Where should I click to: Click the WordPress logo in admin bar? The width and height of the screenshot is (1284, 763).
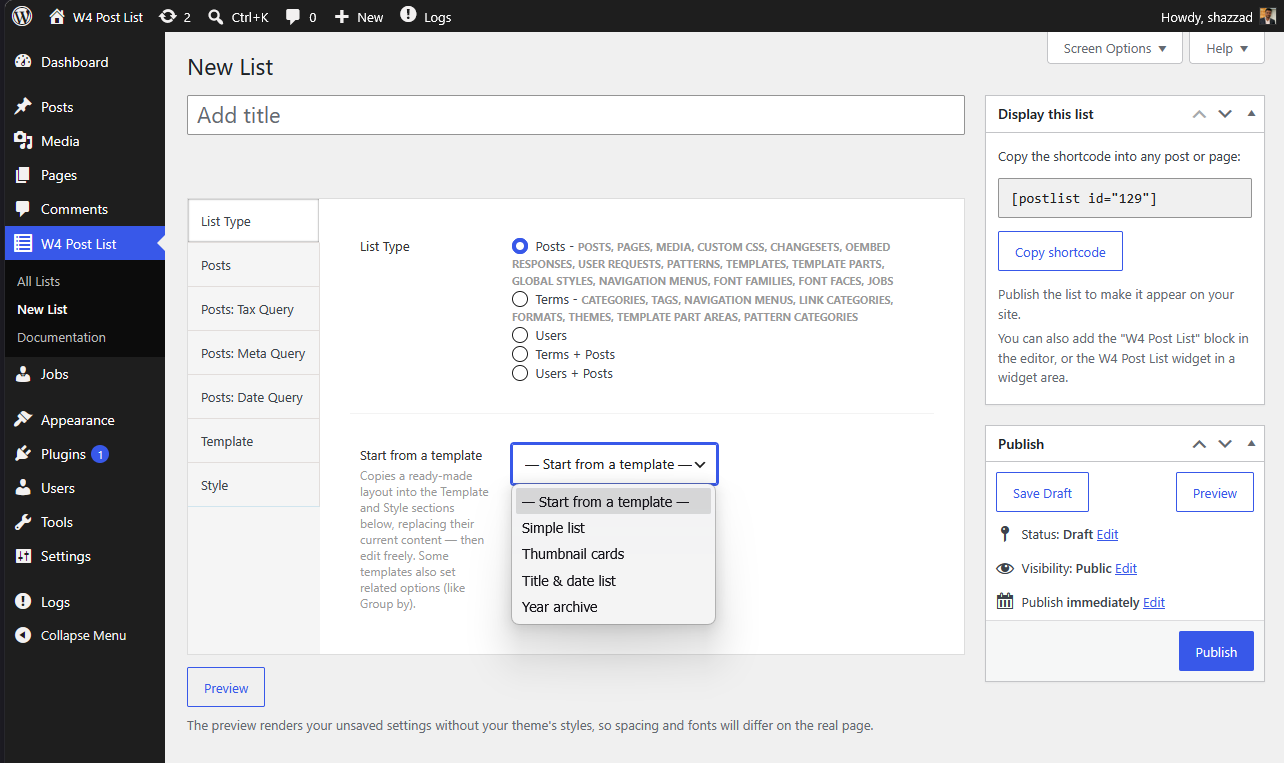point(22,17)
